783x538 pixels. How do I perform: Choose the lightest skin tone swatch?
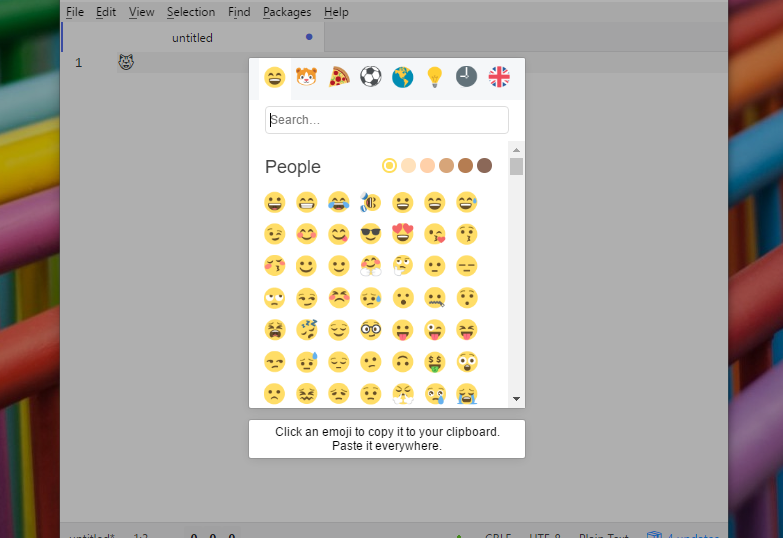click(x=408, y=165)
